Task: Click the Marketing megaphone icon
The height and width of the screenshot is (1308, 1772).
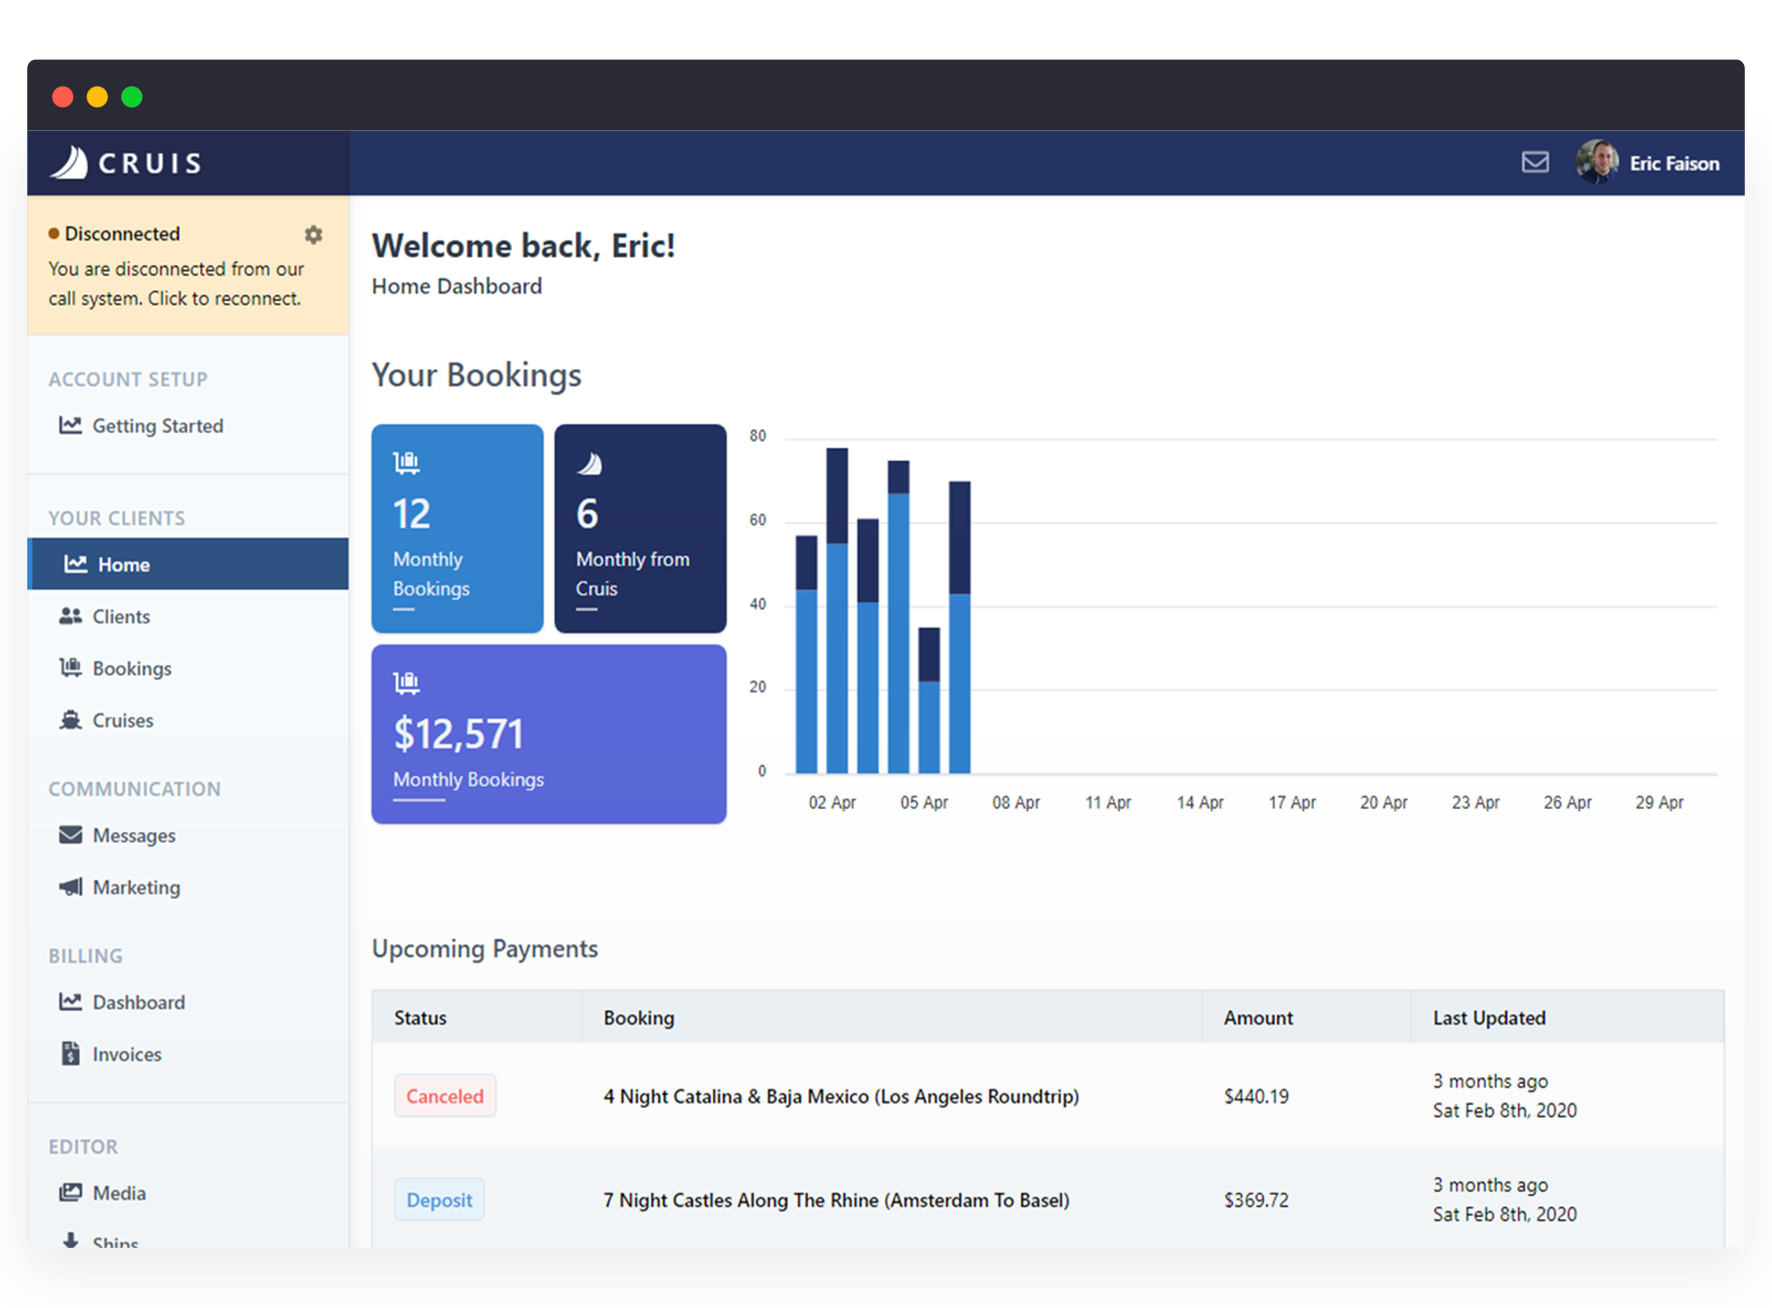Action: coord(70,887)
